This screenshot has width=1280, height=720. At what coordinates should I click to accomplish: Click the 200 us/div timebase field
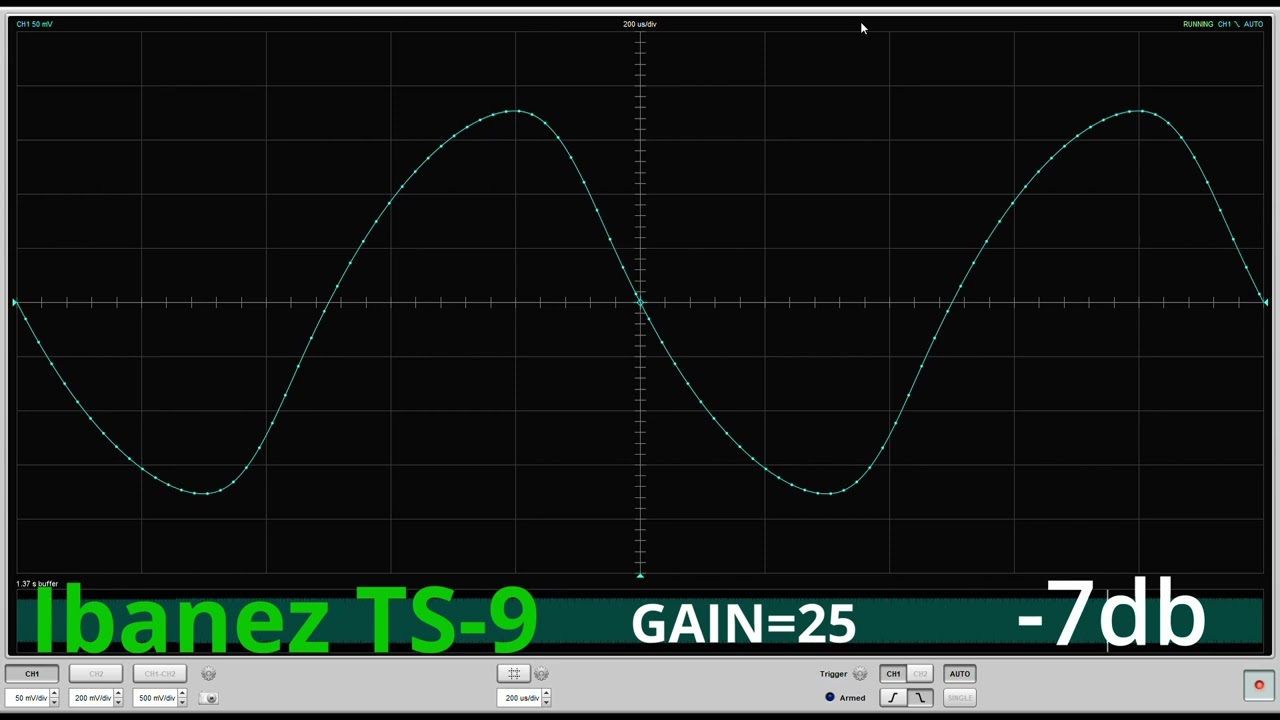coord(519,698)
